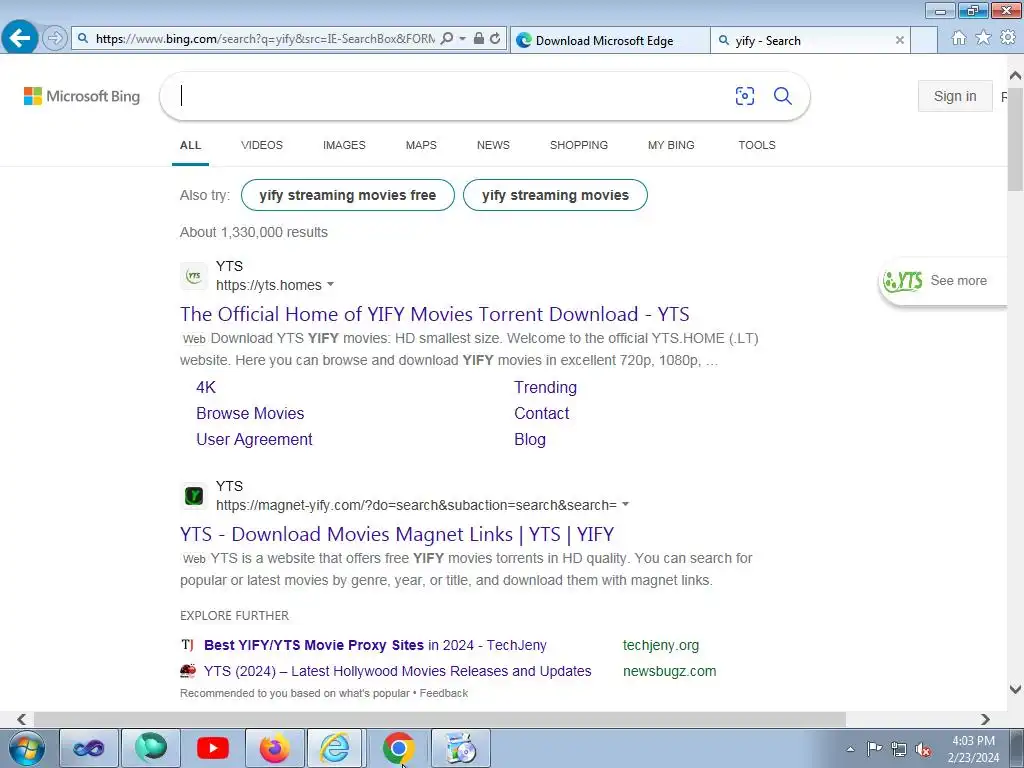Click the vertical scrollbar up arrow
The width and height of the screenshot is (1024, 768).
point(1015,76)
